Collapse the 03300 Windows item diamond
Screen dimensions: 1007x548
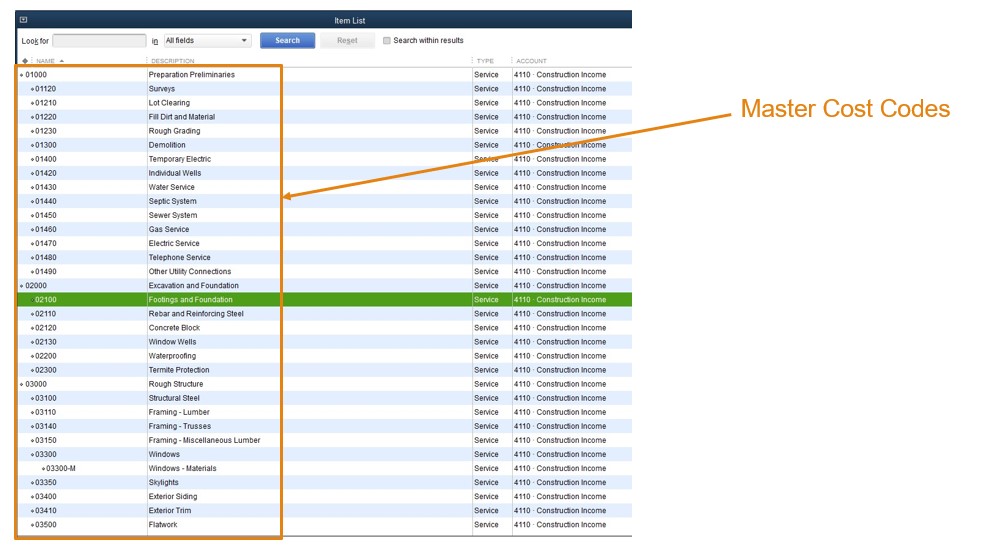[x=32, y=455]
